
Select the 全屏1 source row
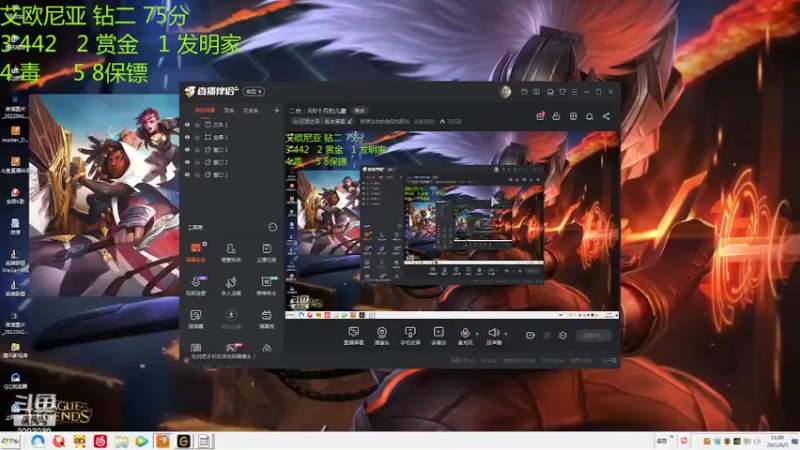click(232, 137)
